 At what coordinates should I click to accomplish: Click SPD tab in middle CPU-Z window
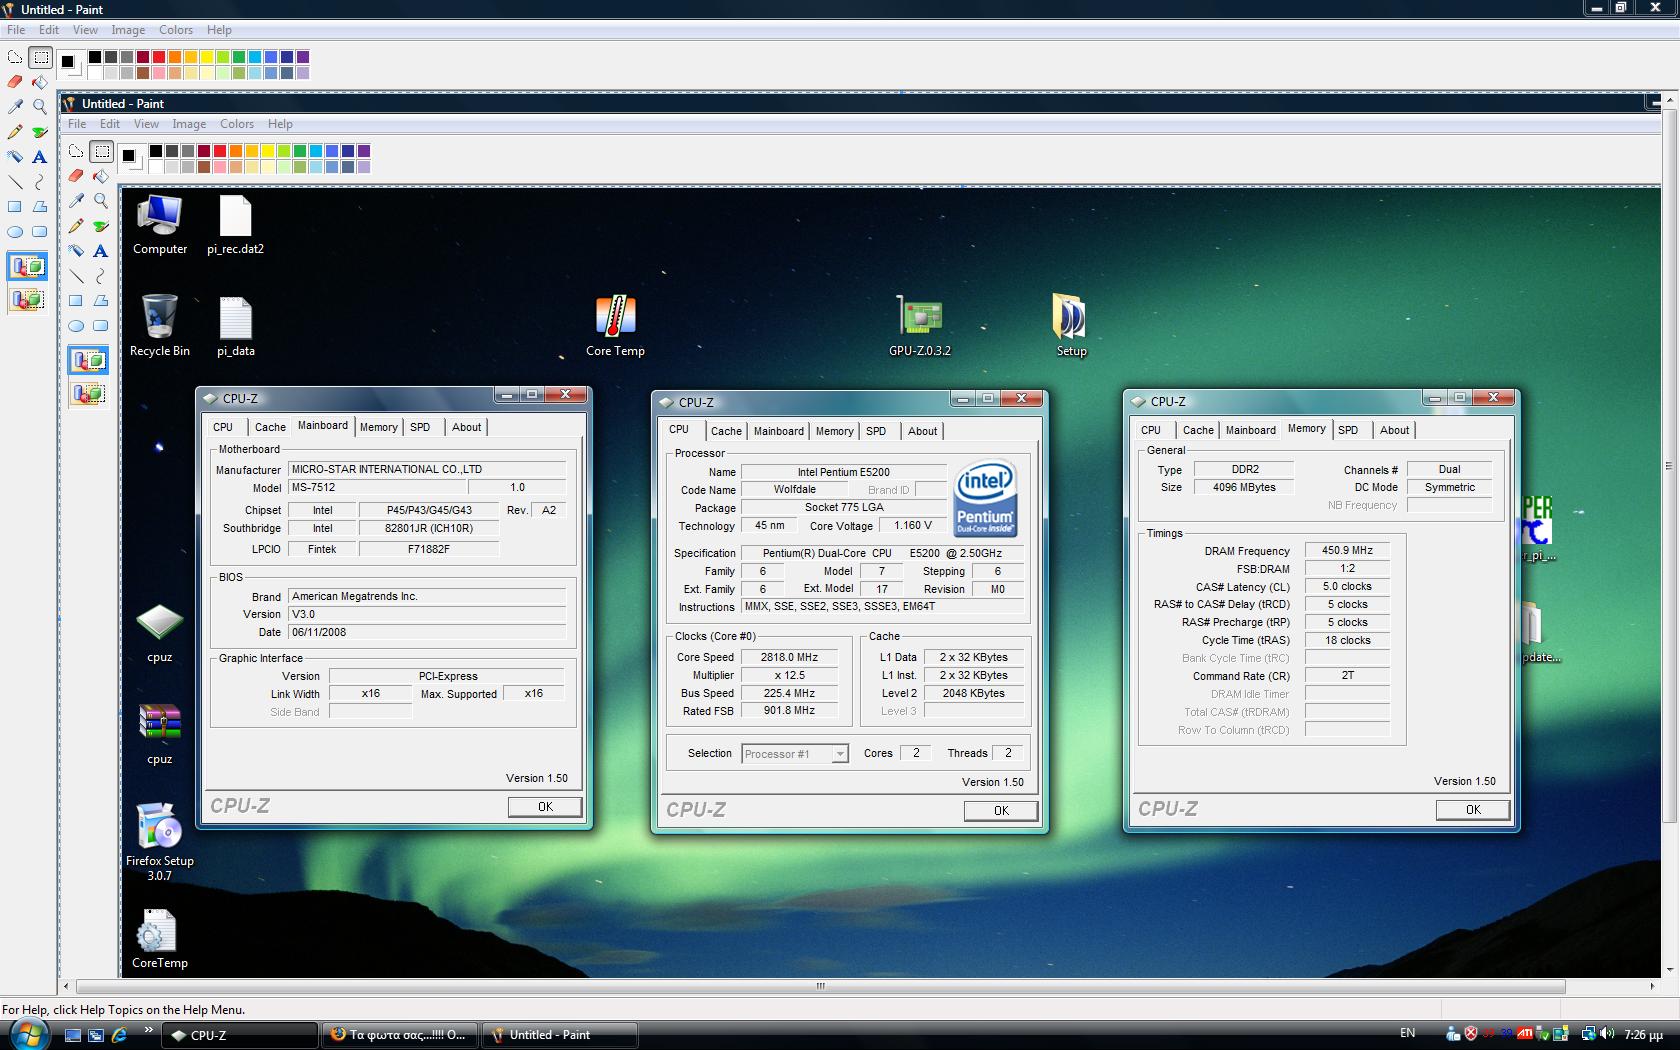[876, 431]
